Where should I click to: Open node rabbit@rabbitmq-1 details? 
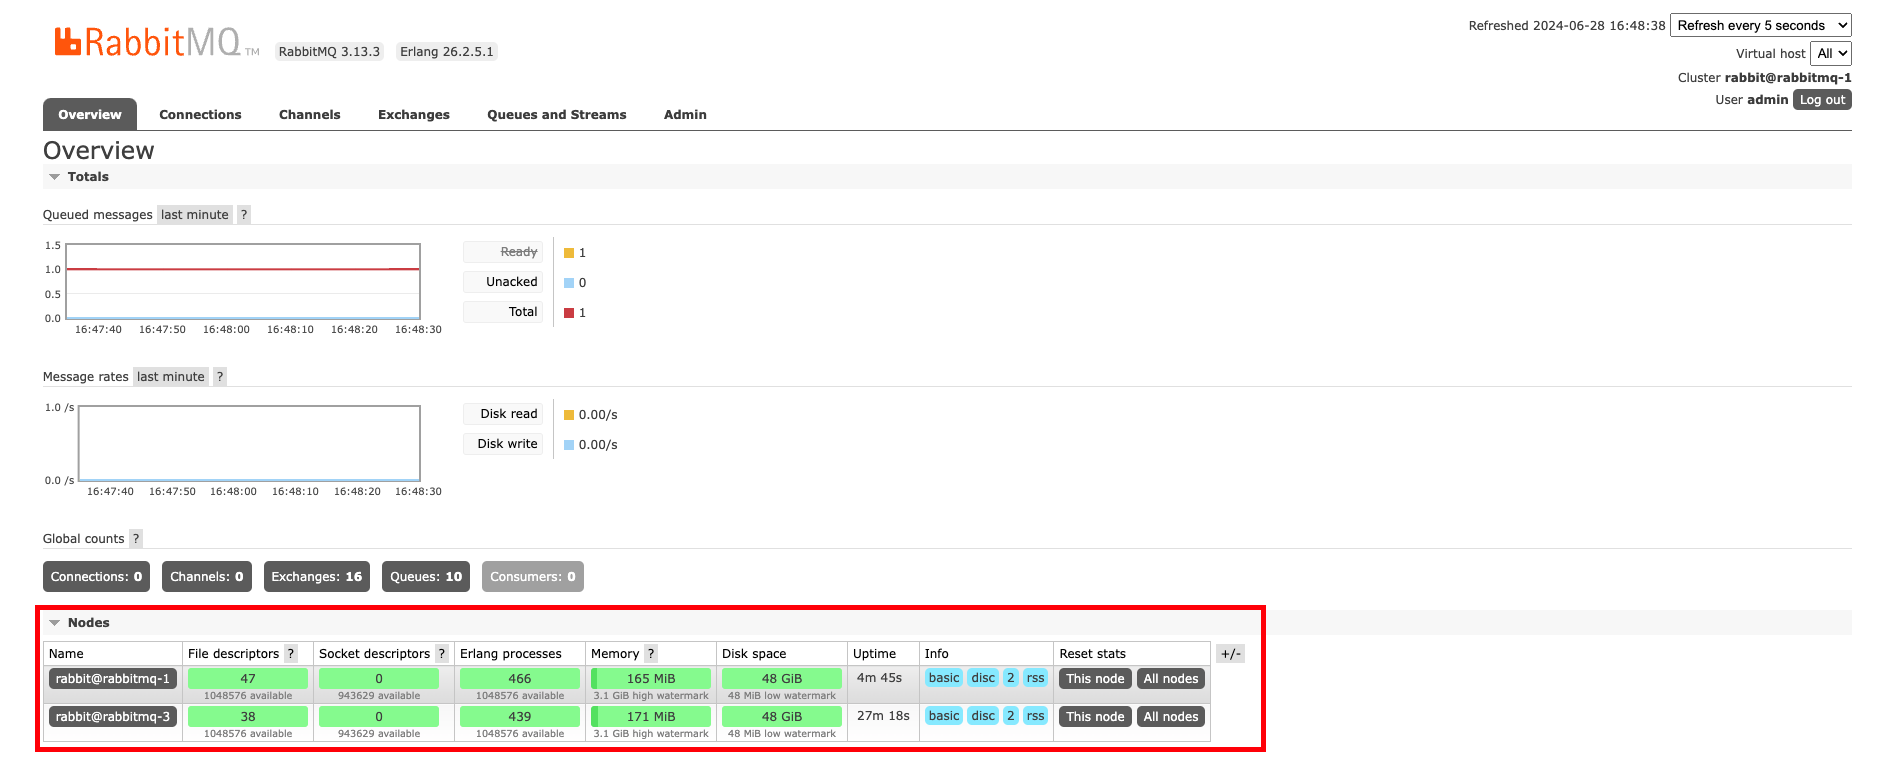point(113,679)
